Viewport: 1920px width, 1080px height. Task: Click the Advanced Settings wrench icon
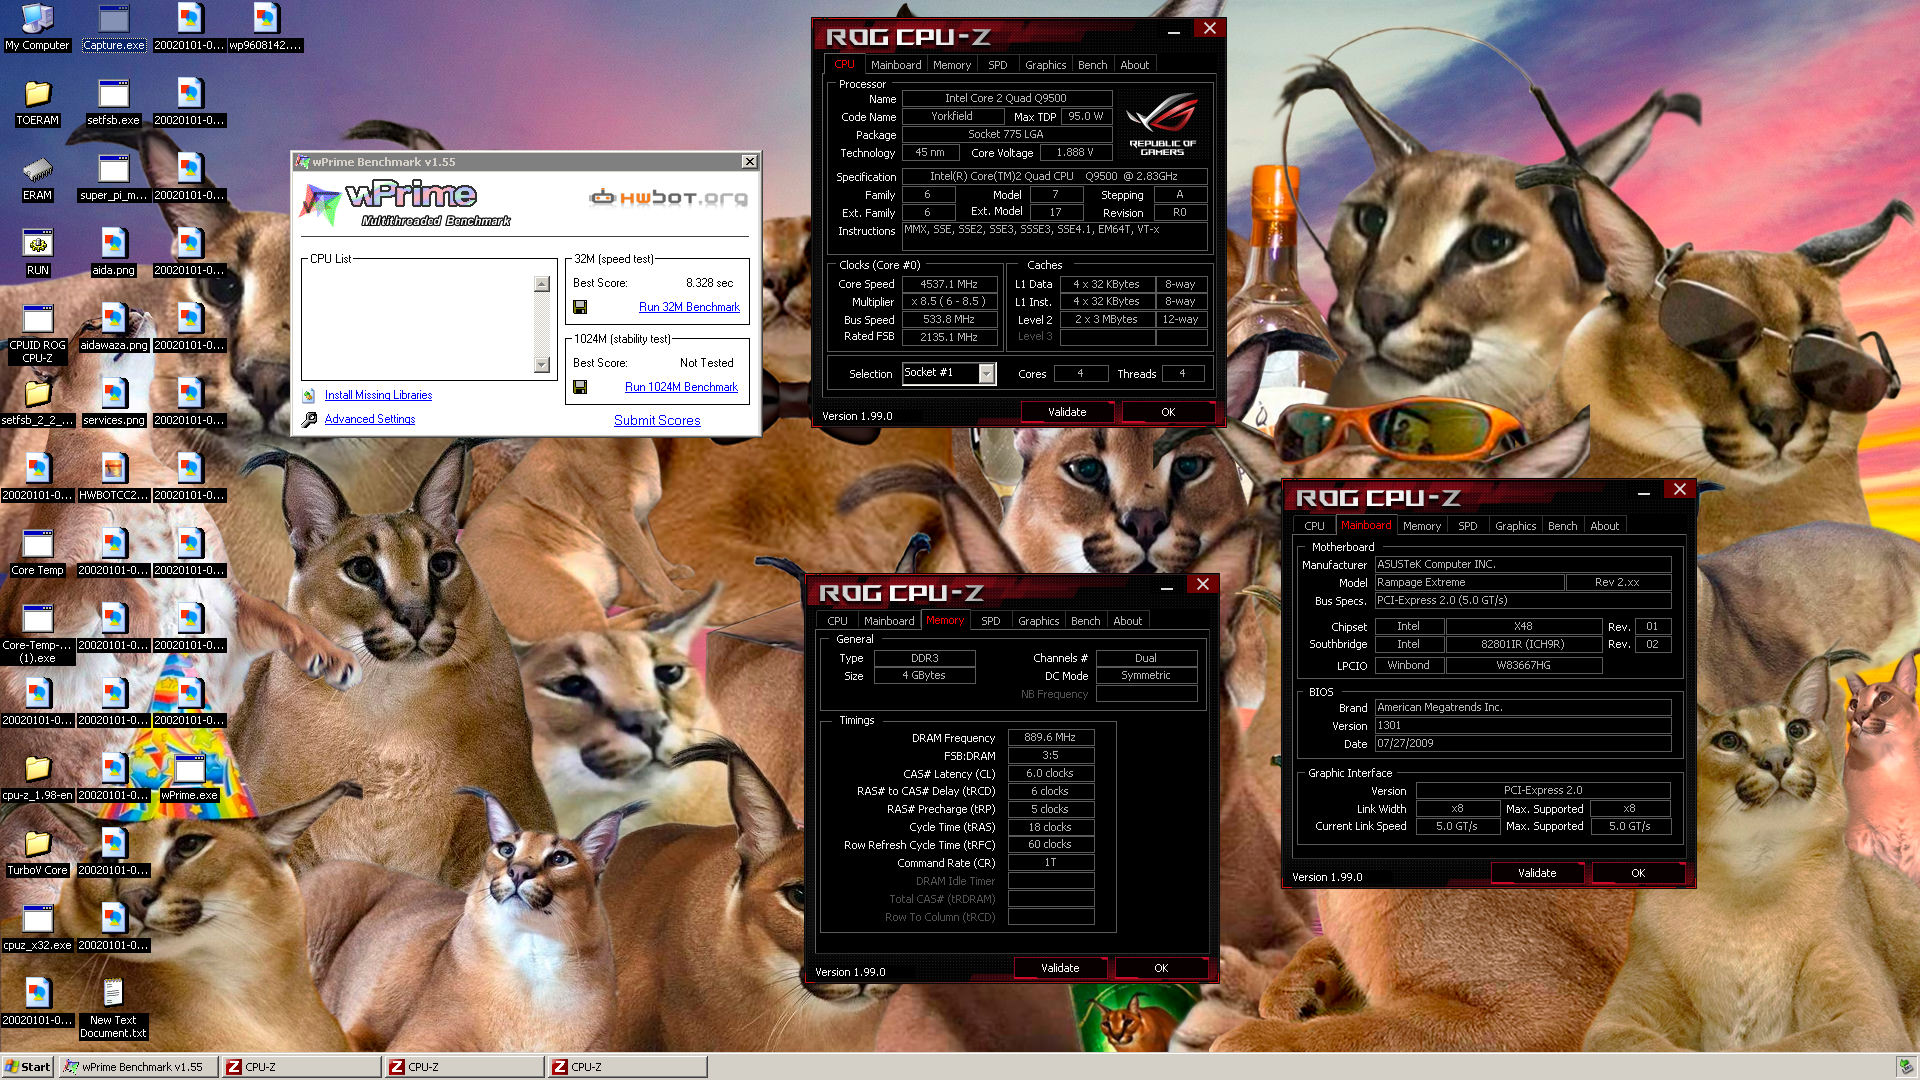click(309, 420)
